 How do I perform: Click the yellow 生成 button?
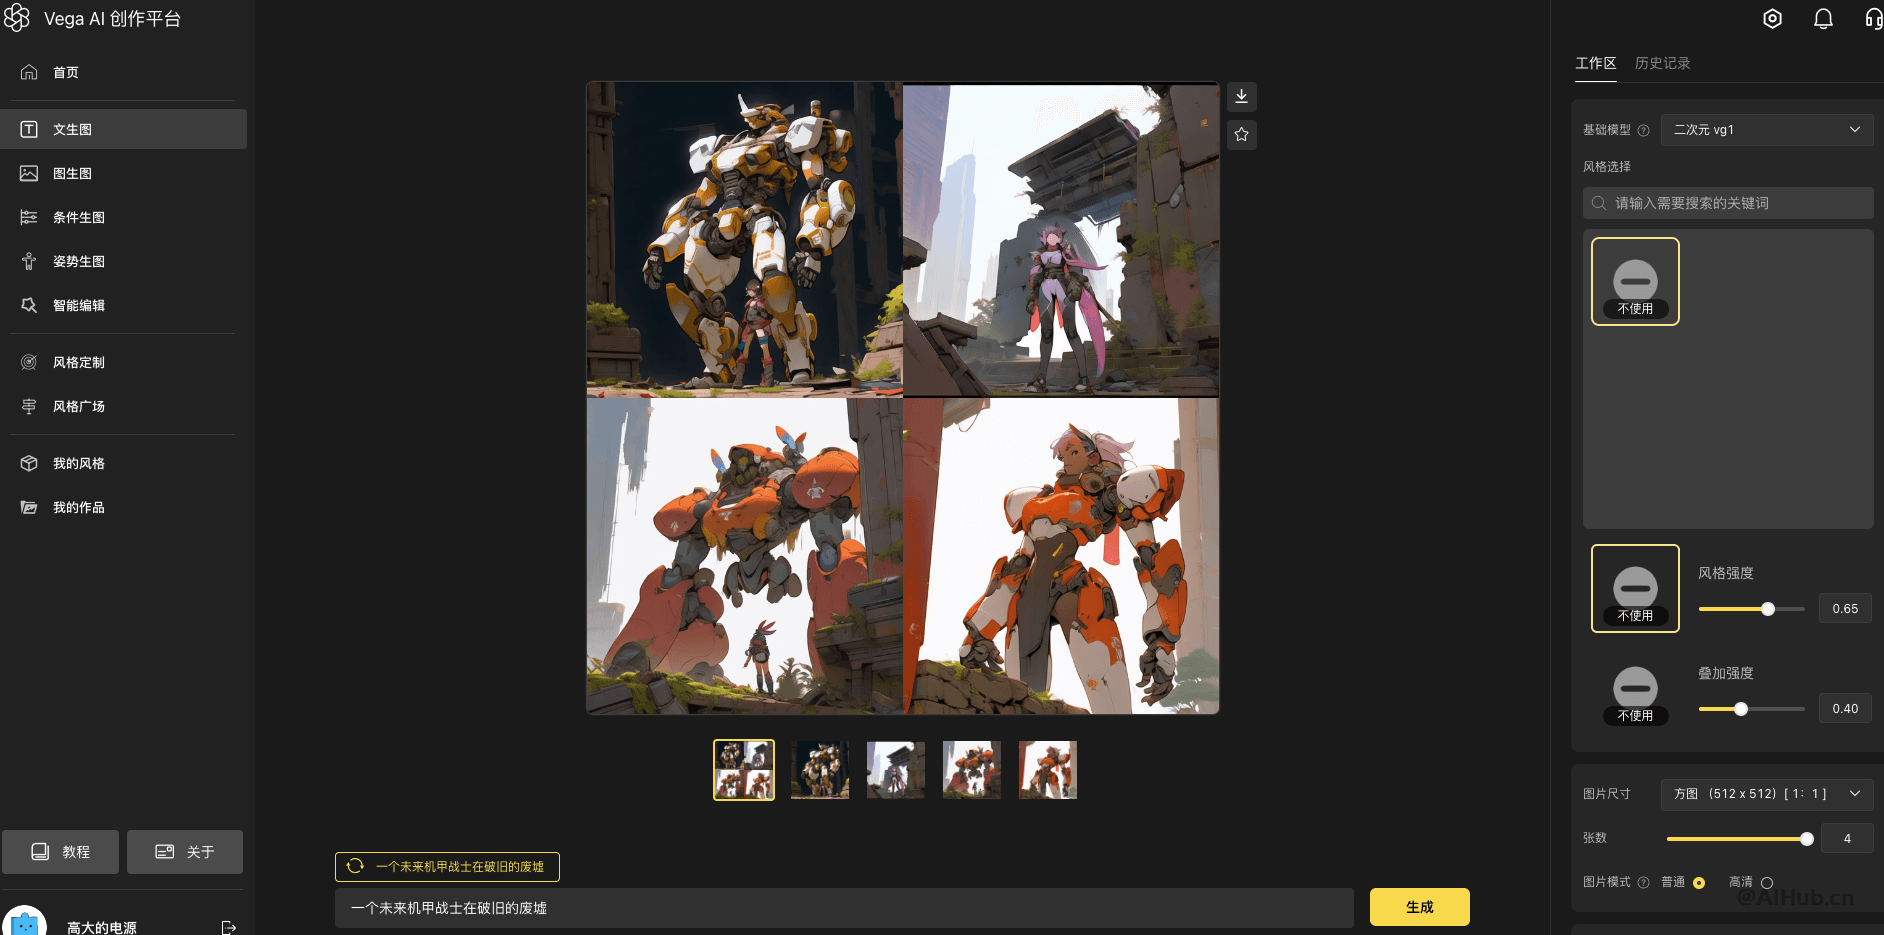coord(1419,907)
